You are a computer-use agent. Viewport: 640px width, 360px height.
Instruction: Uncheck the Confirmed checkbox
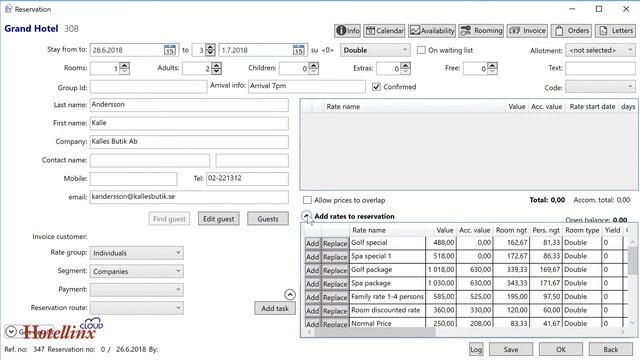(376, 87)
